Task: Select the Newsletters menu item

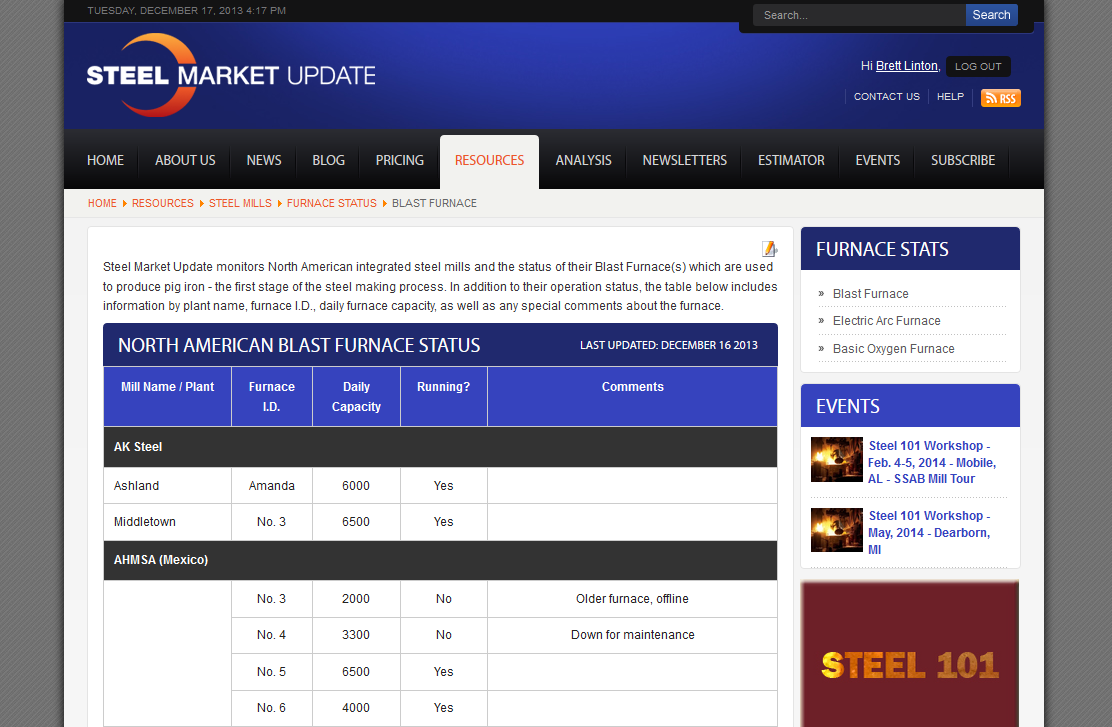Action: (x=684, y=160)
